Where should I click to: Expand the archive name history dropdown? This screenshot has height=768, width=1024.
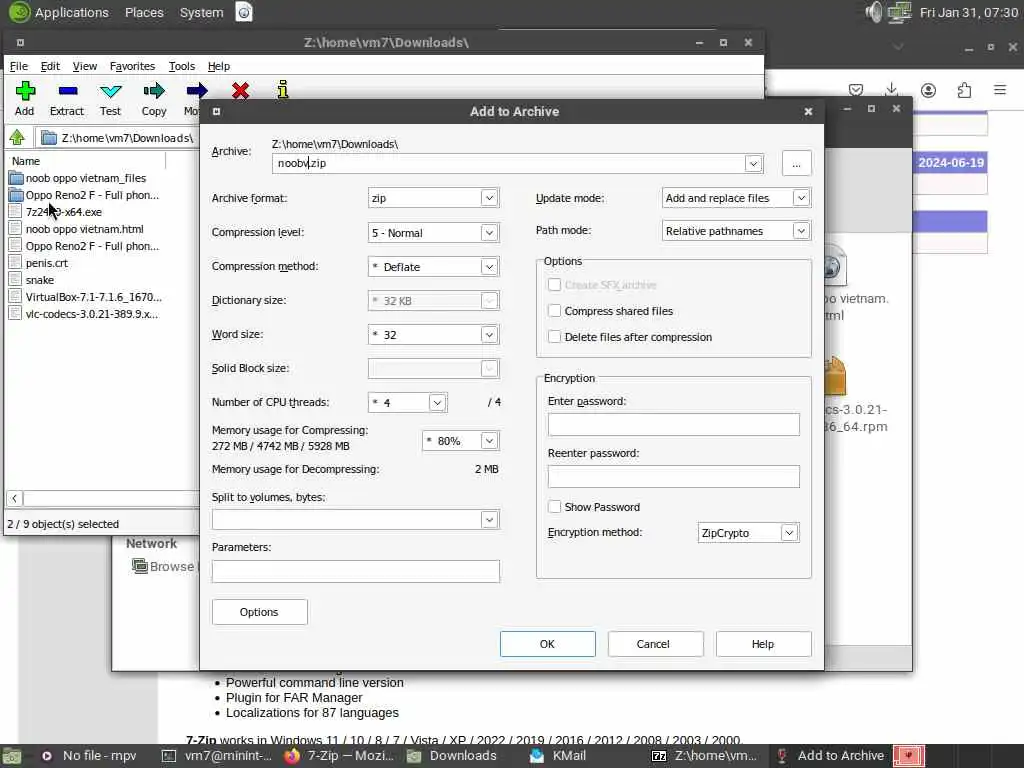[x=754, y=163]
